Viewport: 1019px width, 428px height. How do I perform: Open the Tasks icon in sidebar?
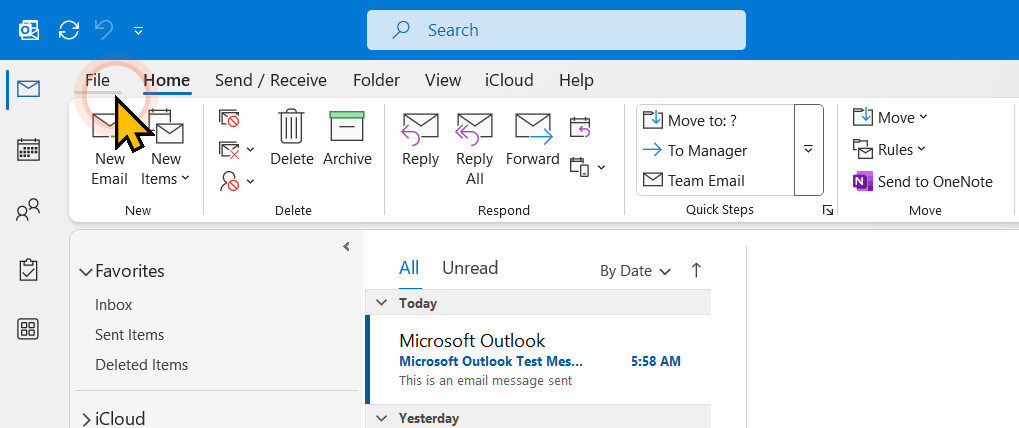point(29,269)
